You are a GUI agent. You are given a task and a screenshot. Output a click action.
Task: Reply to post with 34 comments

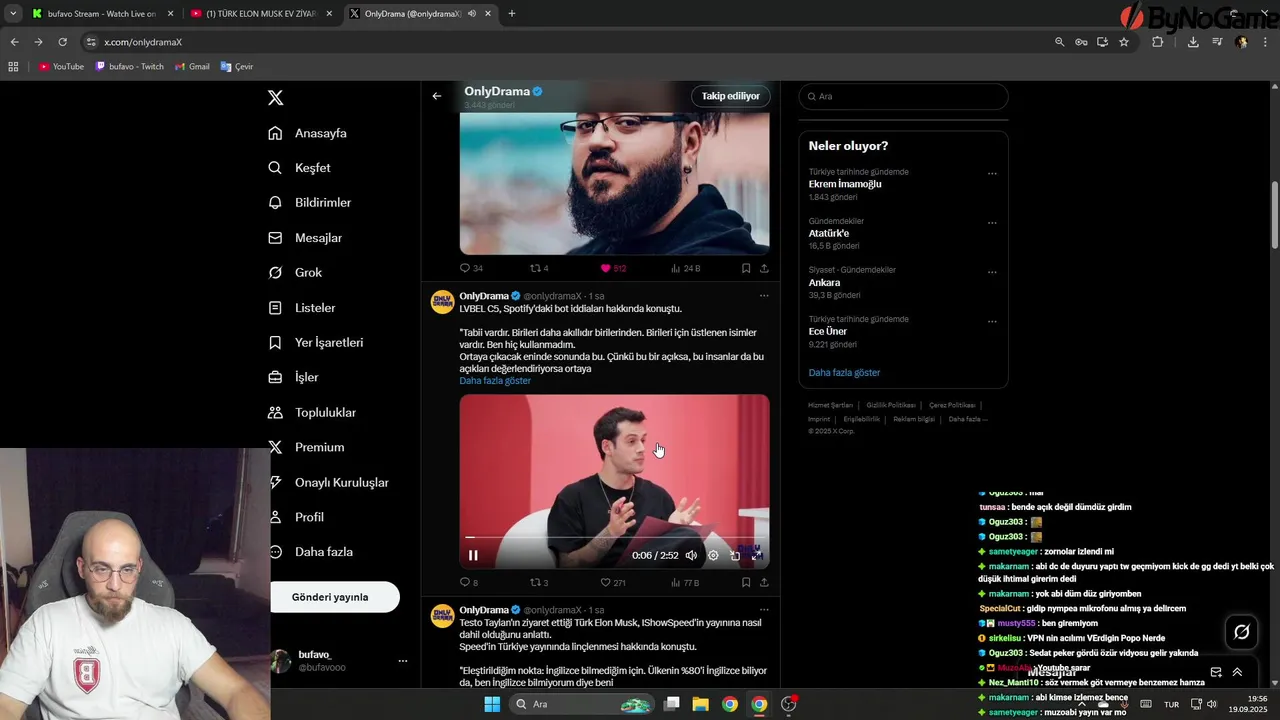471,268
